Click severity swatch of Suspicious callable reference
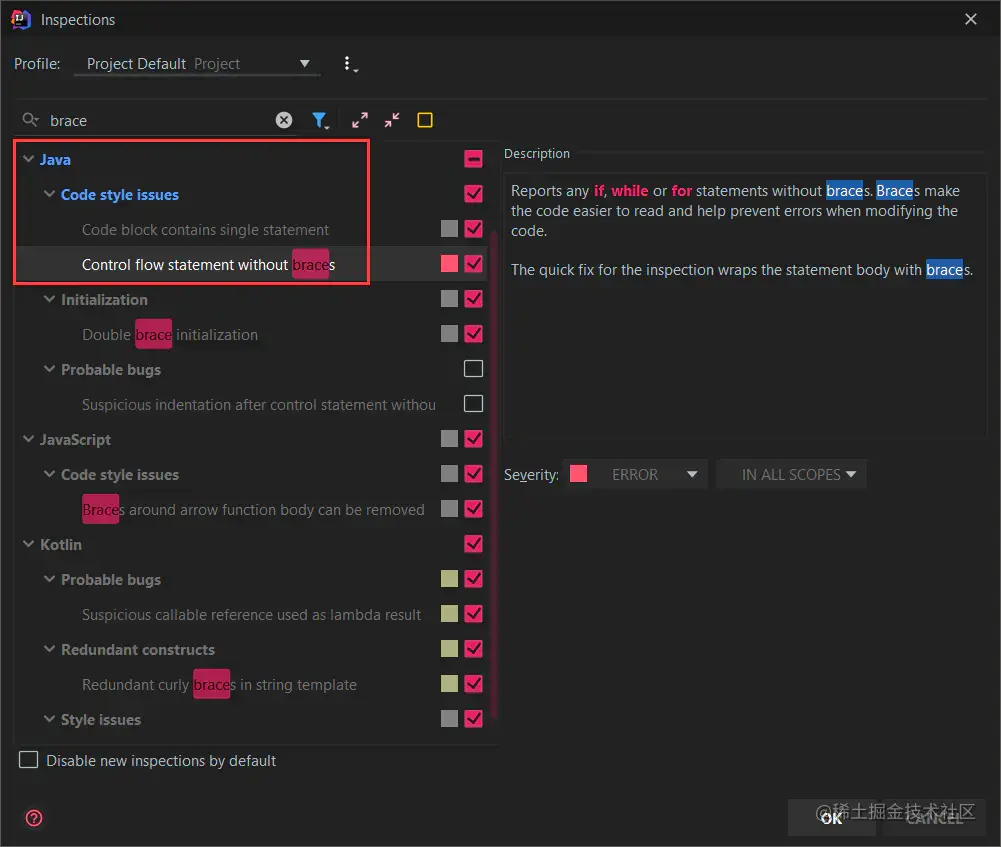This screenshot has width=1001, height=847. point(449,613)
